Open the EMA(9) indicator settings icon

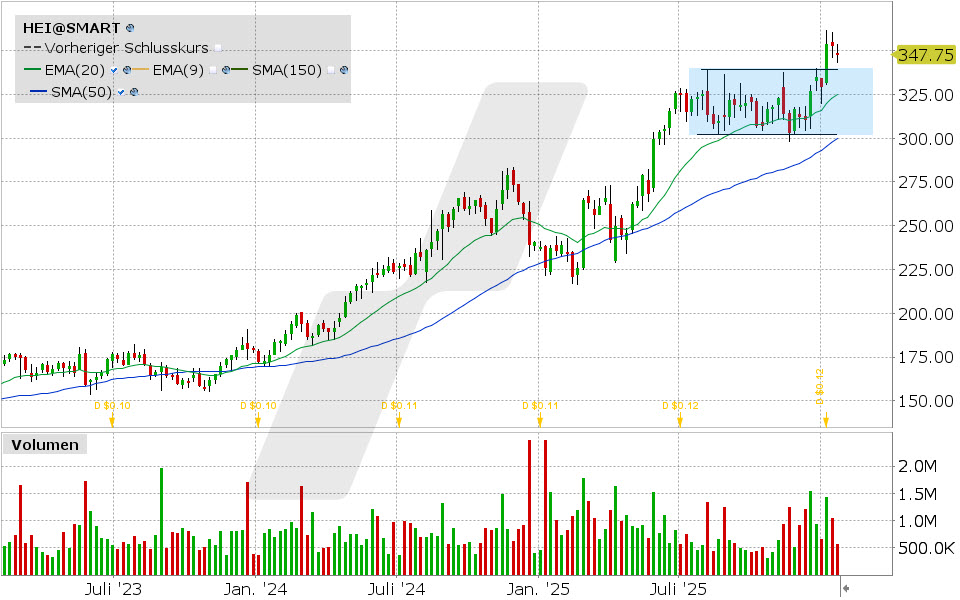(x=227, y=70)
